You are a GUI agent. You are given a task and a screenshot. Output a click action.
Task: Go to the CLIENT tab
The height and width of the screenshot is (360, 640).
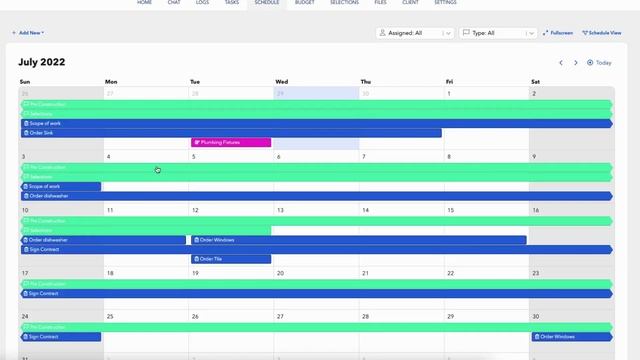point(410,2)
